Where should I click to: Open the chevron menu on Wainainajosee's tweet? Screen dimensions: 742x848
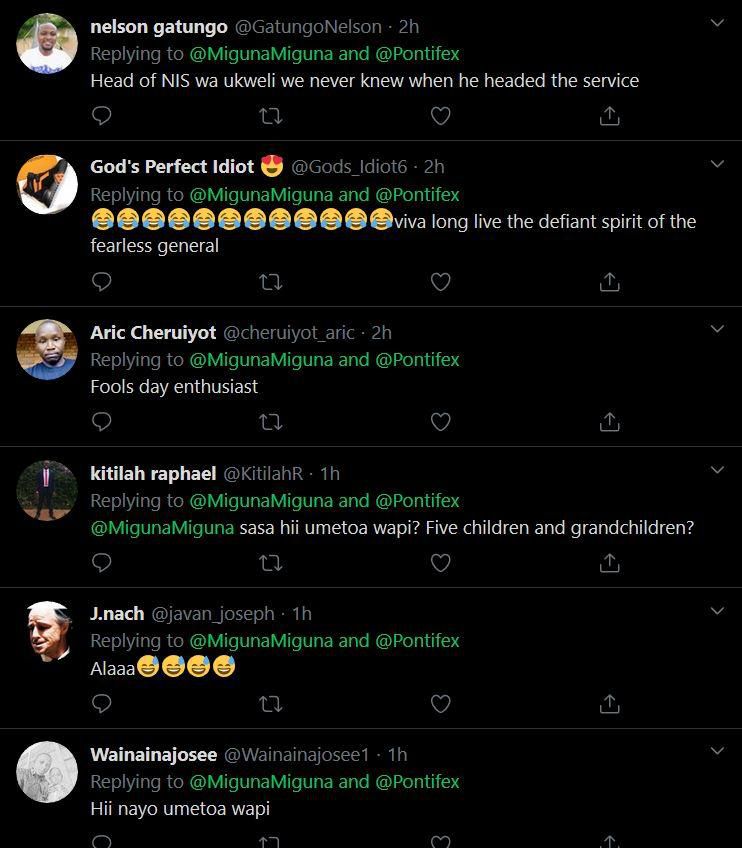[x=716, y=750]
